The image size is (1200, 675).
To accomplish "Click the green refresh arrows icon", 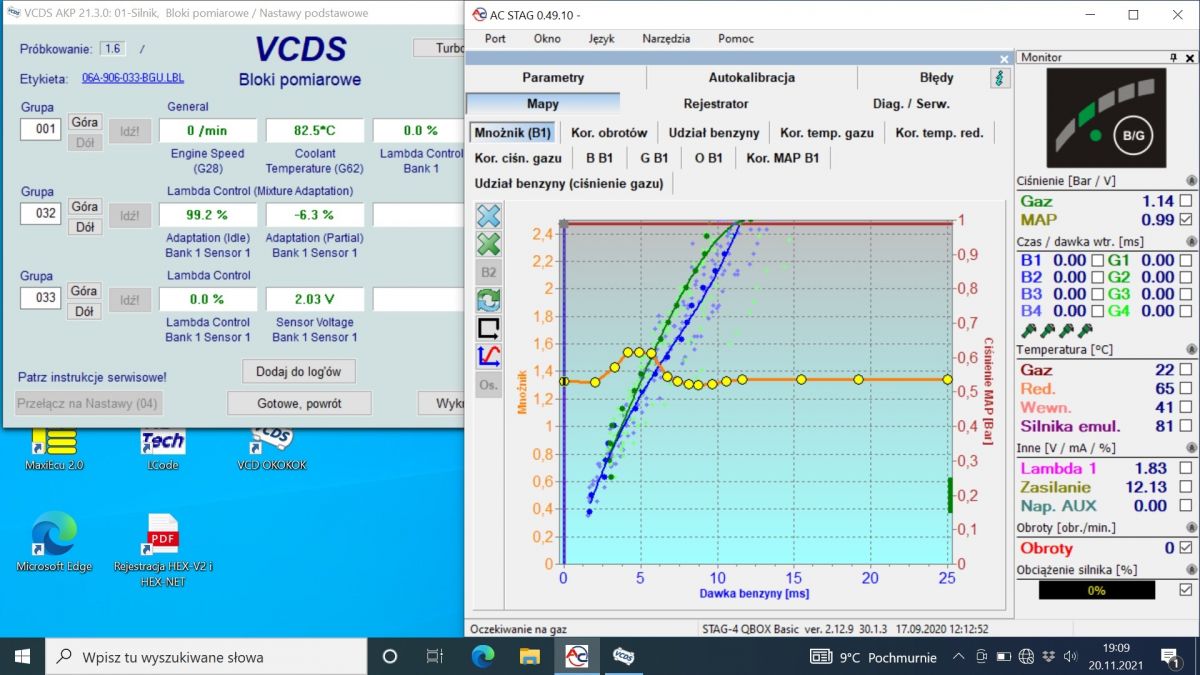I will [489, 300].
